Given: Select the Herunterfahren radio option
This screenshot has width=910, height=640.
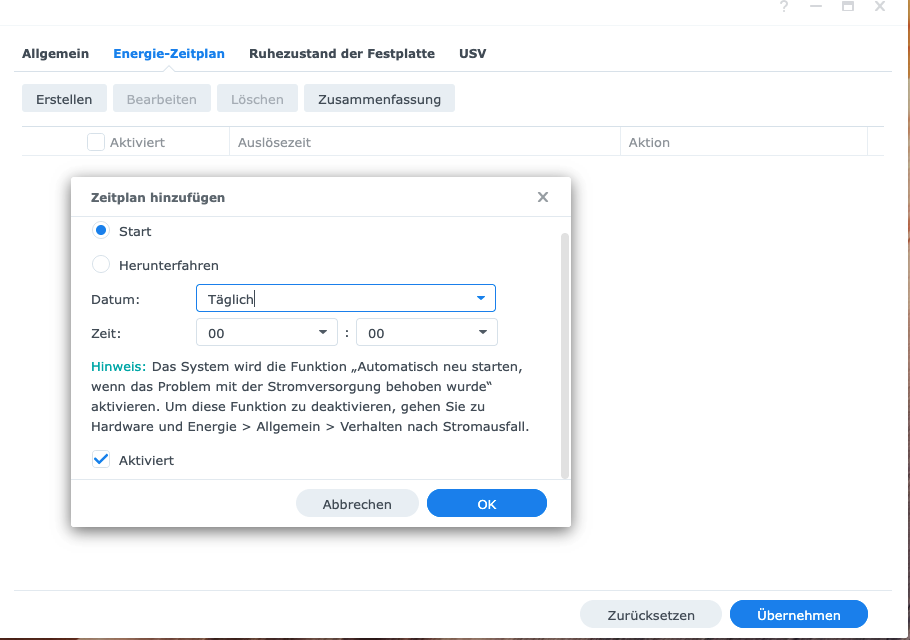Looking at the screenshot, I should click(100, 265).
